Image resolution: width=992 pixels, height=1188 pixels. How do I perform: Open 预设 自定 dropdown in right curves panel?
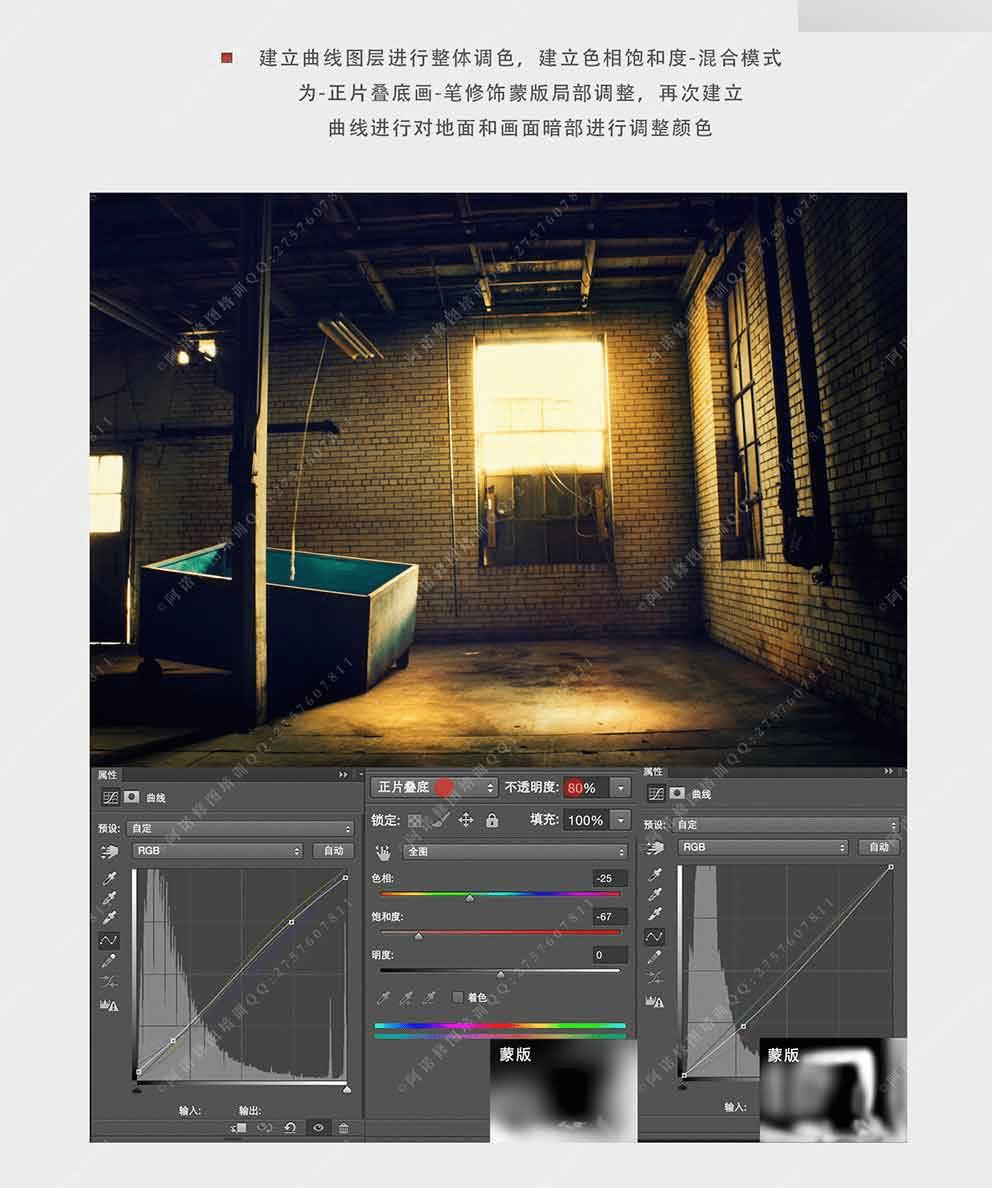pos(786,824)
